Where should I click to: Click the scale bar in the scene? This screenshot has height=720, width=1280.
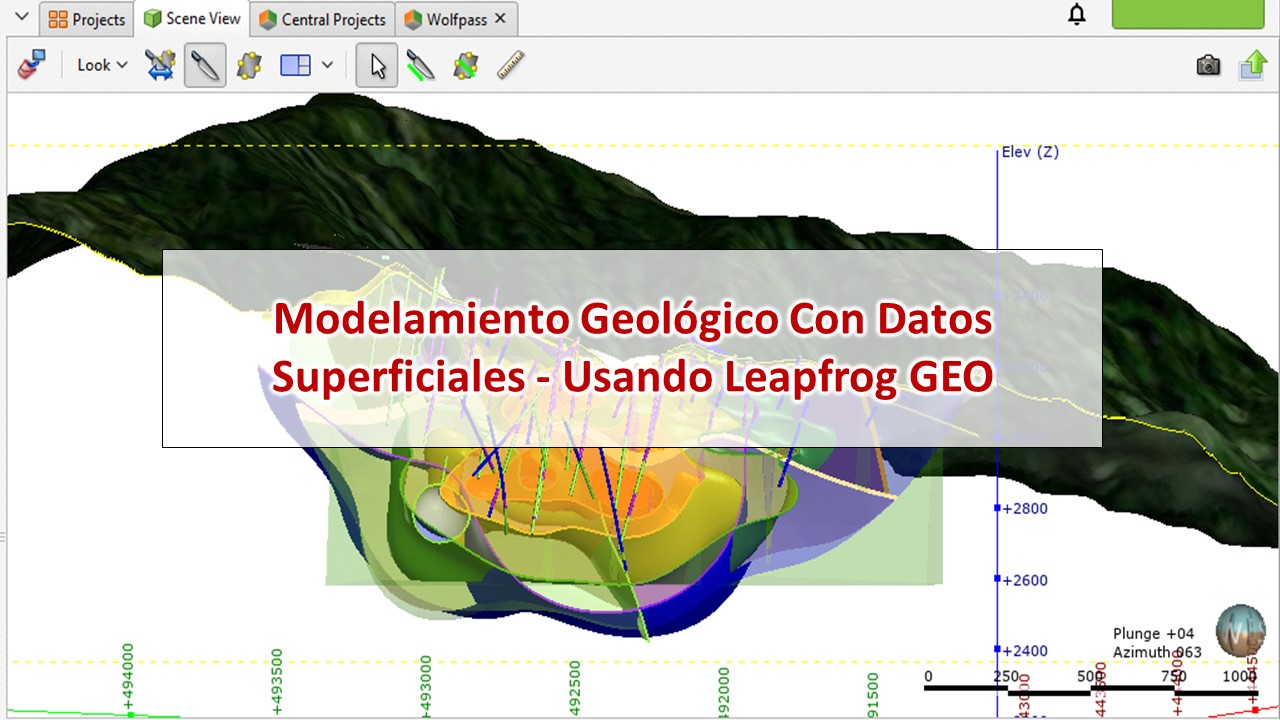tap(1092, 683)
